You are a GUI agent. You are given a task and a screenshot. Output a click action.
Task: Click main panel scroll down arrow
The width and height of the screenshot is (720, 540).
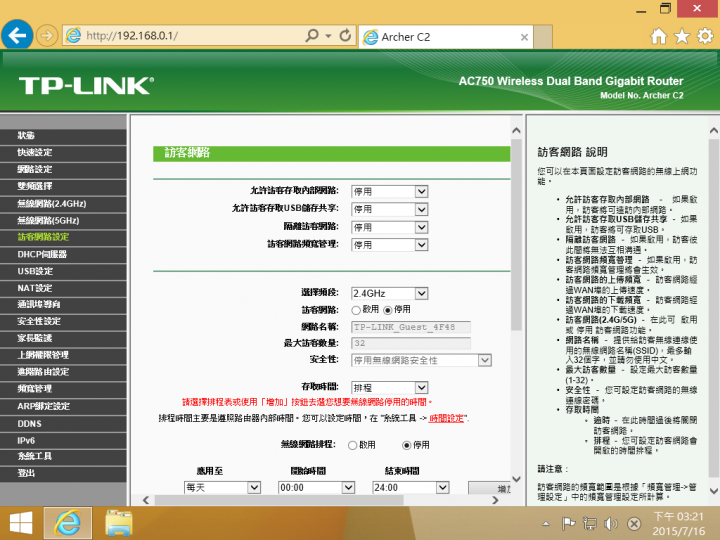(516, 479)
